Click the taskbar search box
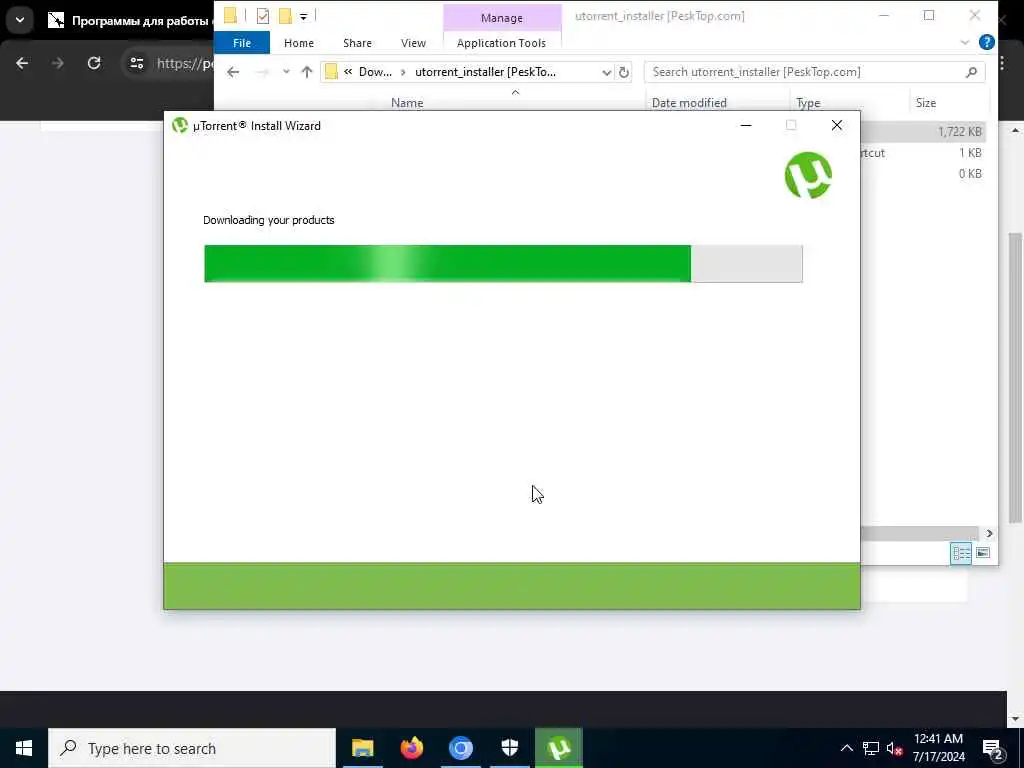The height and width of the screenshot is (768, 1024). pyautogui.click(x=192, y=748)
